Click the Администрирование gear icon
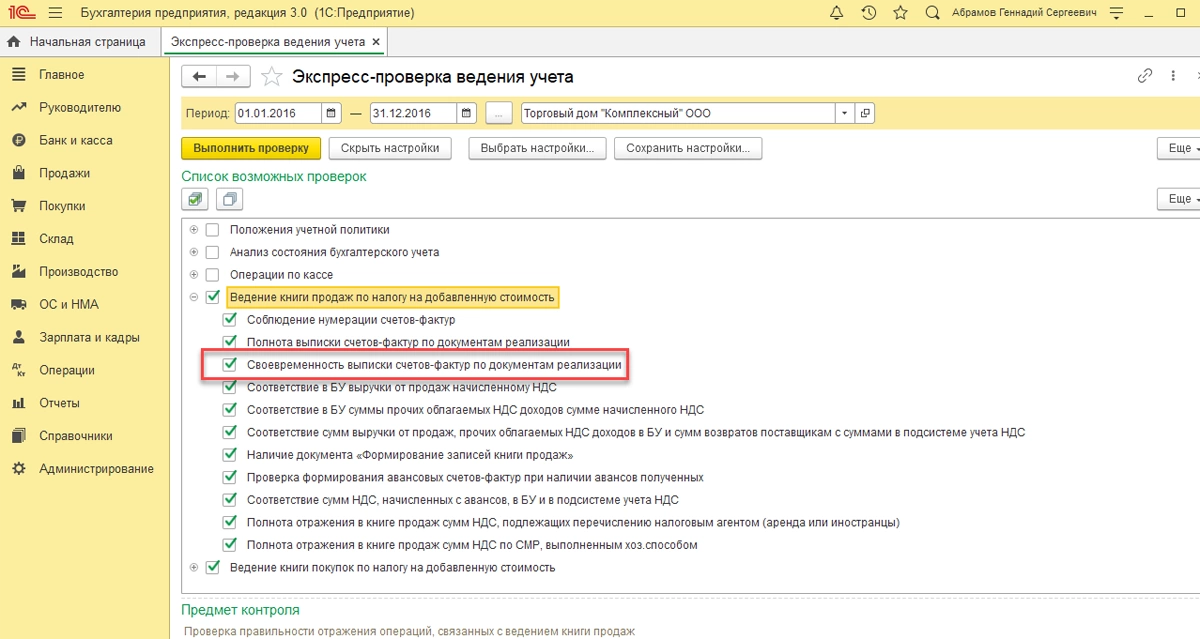This screenshot has width=1200, height=639. click(x=18, y=469)
